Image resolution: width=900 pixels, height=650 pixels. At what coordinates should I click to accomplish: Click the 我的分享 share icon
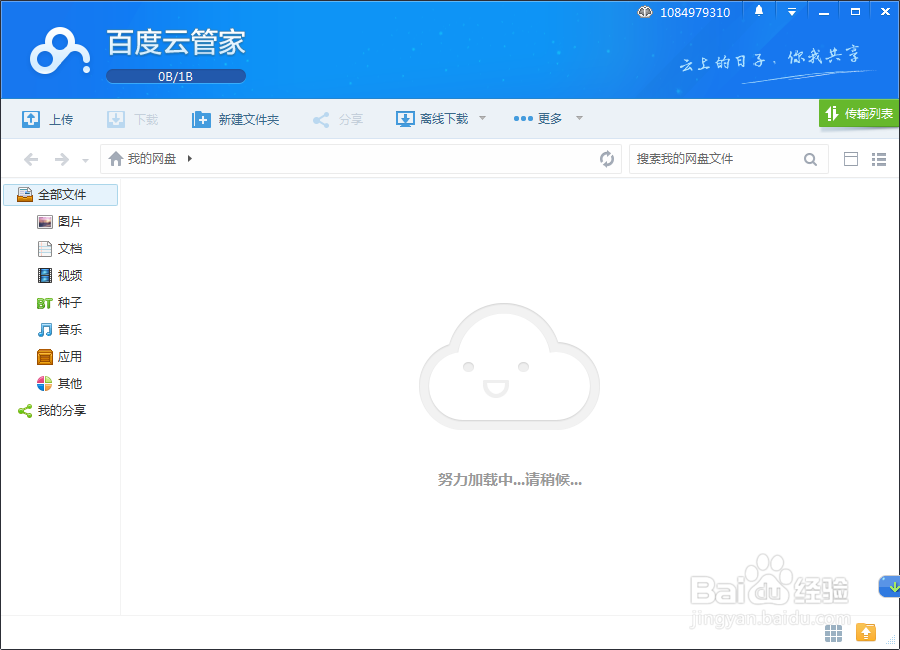(x=24, y=410)
